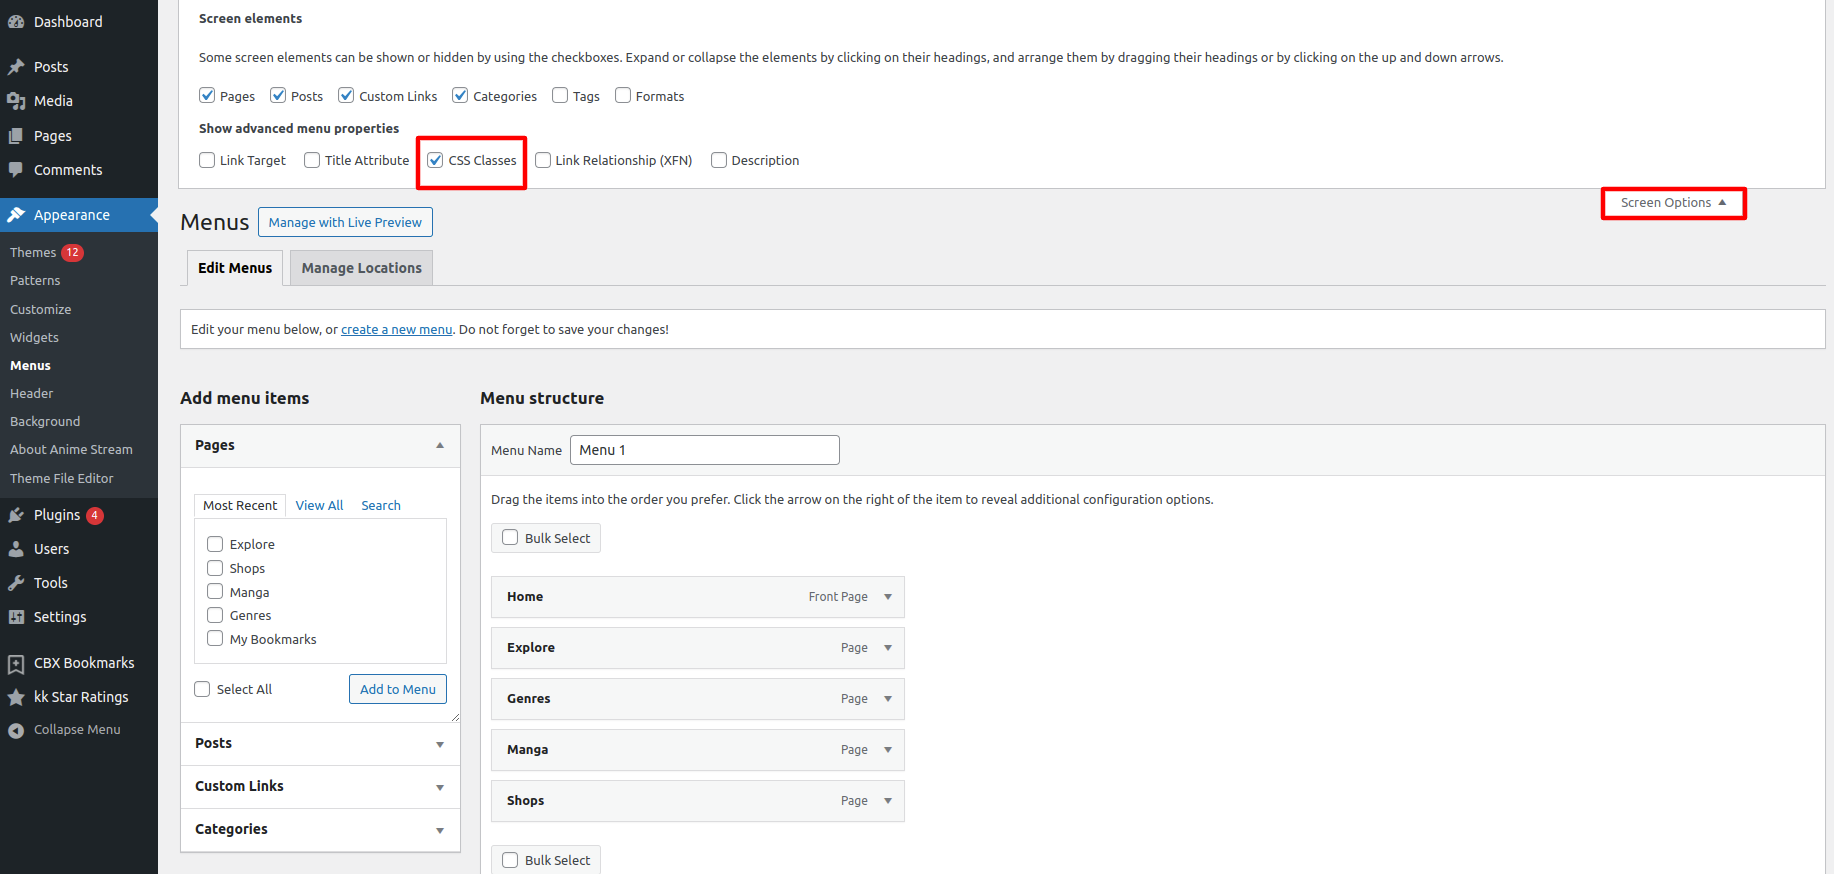The image size is (1834, 874).
Task: Check the Explore page checkbox
Action: click(x=215, y=544)
